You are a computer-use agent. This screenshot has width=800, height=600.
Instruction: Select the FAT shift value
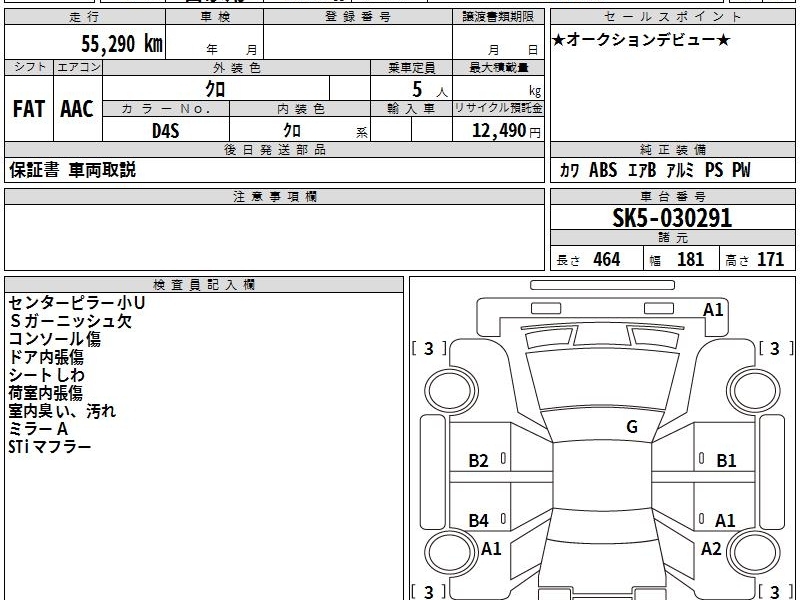(x=29, y=109)
